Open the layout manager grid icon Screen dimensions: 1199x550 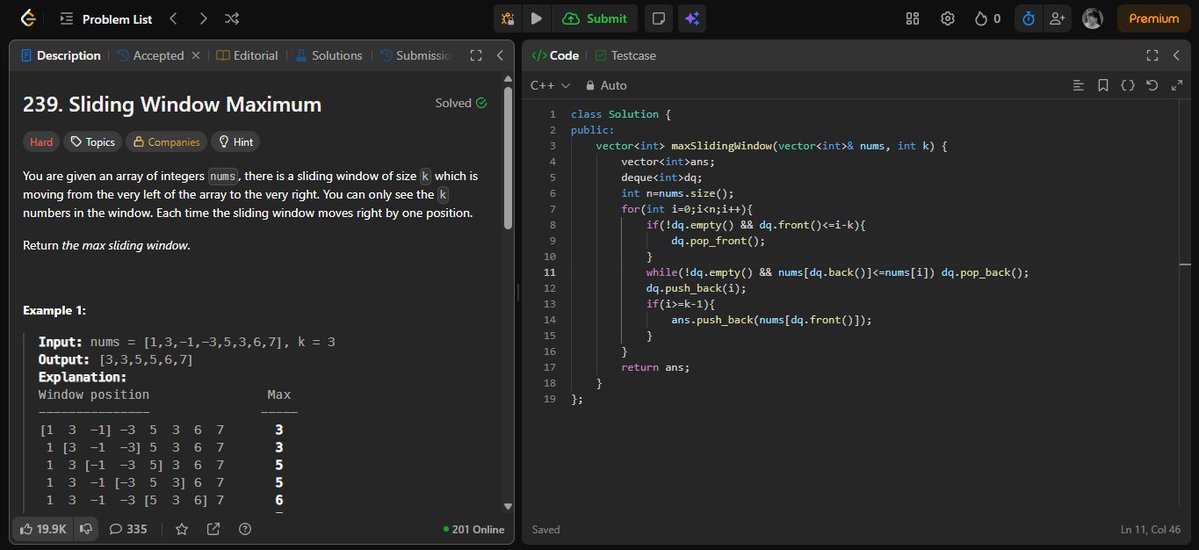point(912,18)
